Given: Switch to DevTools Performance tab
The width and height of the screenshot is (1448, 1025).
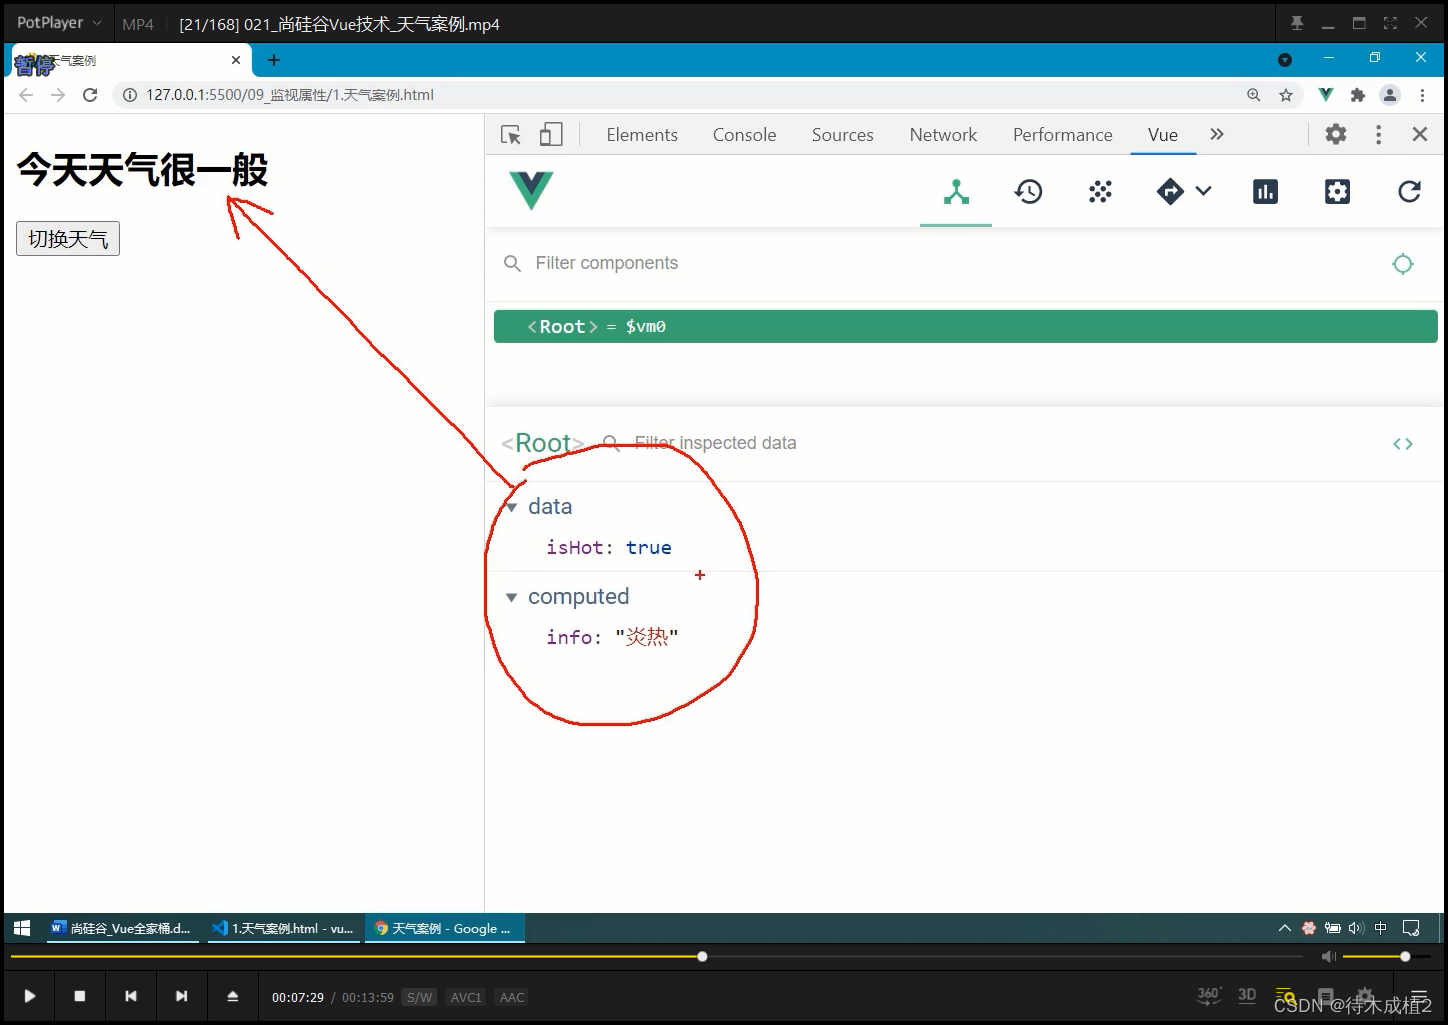Looking at the screenshot, I should [1062, 135].
